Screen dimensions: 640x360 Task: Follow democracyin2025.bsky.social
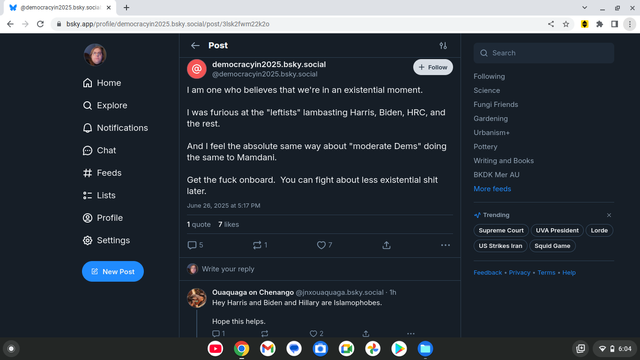[x=433, y=67]
